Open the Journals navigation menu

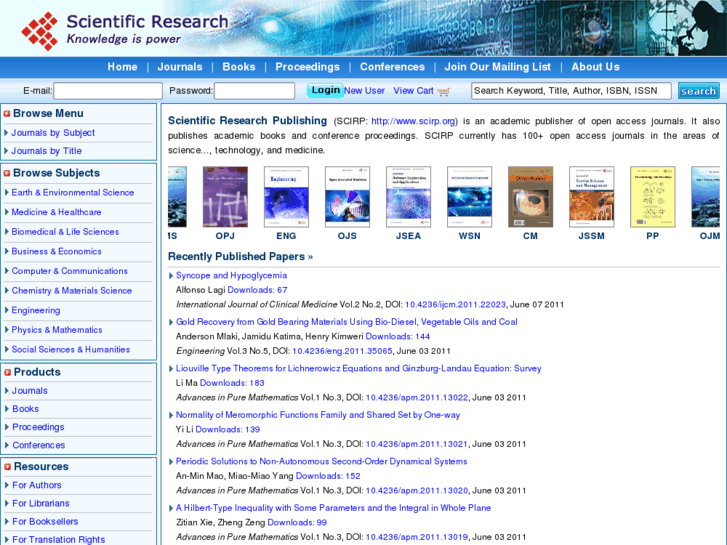tap(180, 67)
